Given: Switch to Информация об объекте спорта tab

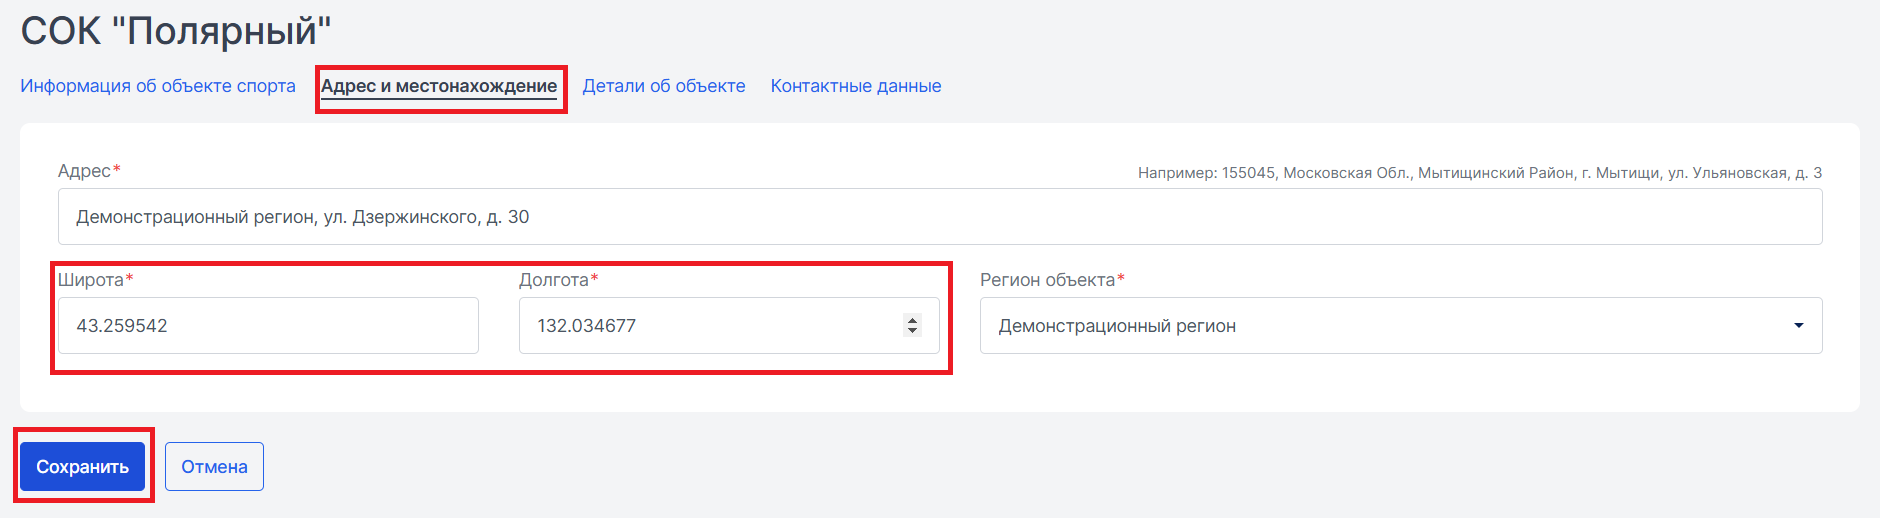Looking at the screenshot, I should click(x=158, y=86).
